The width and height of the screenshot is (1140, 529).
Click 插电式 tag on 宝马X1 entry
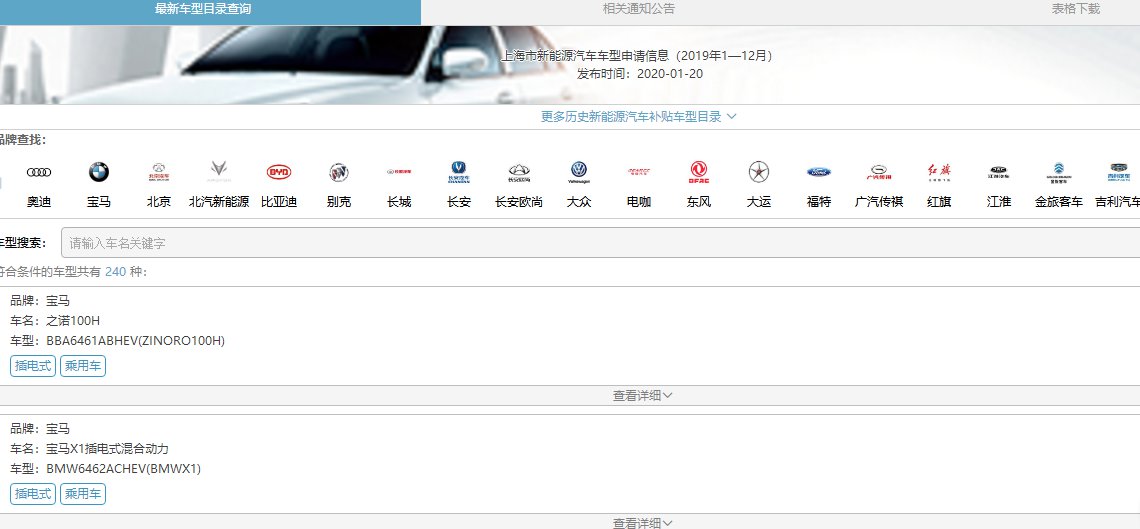click(33, 494)
